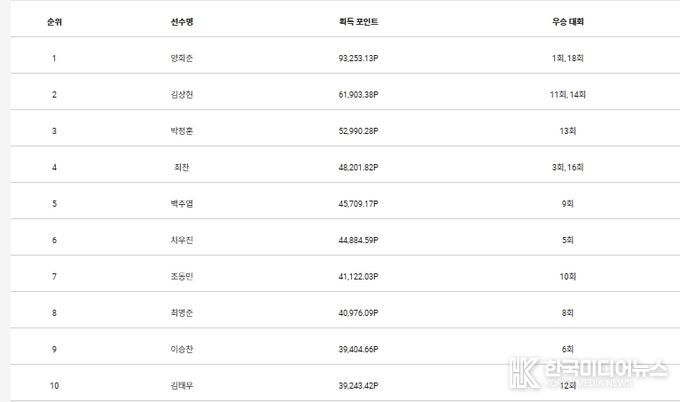
Task: Click the HK logo watermark icon
Action: (x=524, y=373)
